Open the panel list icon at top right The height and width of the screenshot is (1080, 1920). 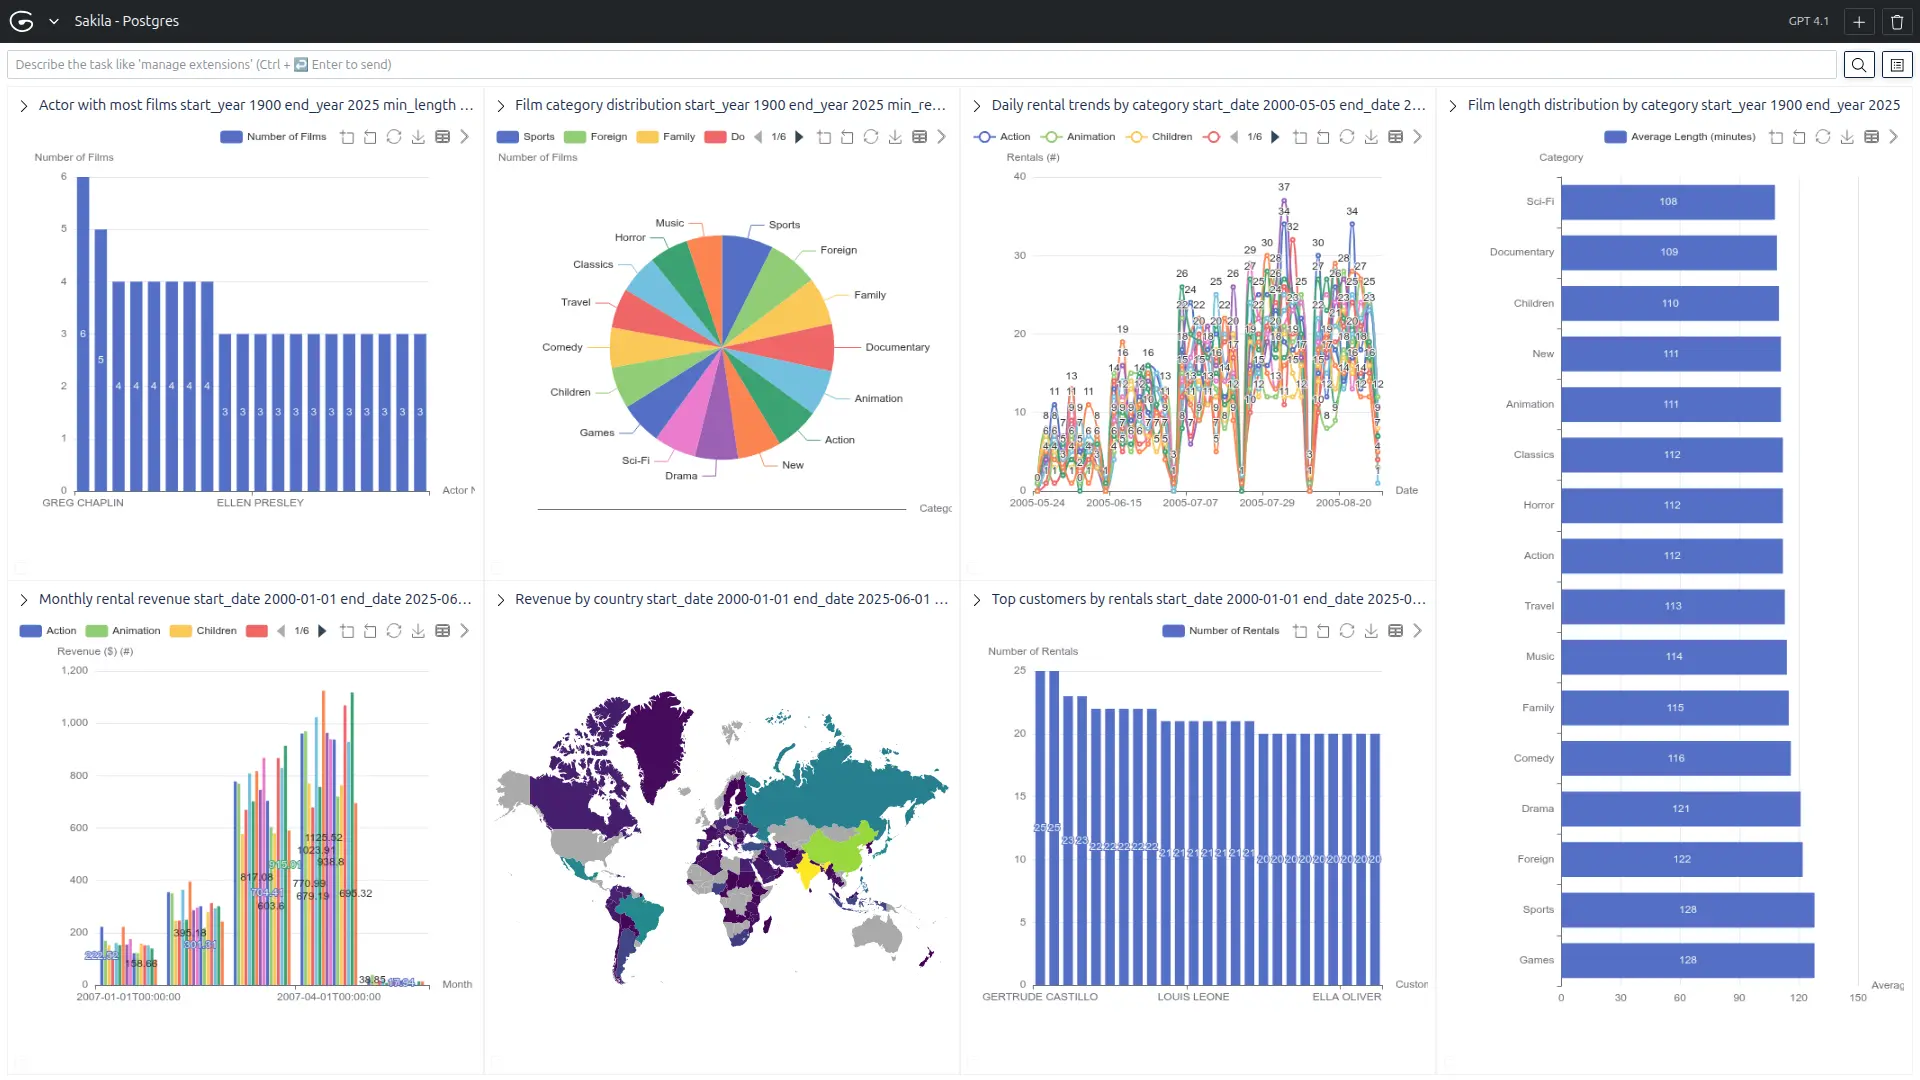(1897, 65)
